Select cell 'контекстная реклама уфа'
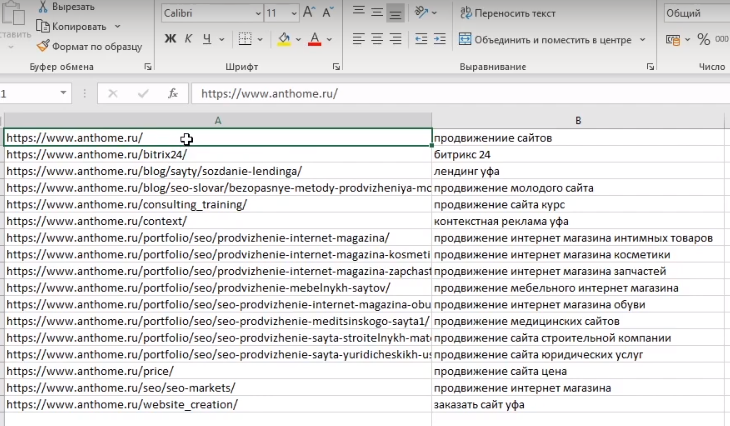This screenshot has width=730, height=426. pos(578,221)
